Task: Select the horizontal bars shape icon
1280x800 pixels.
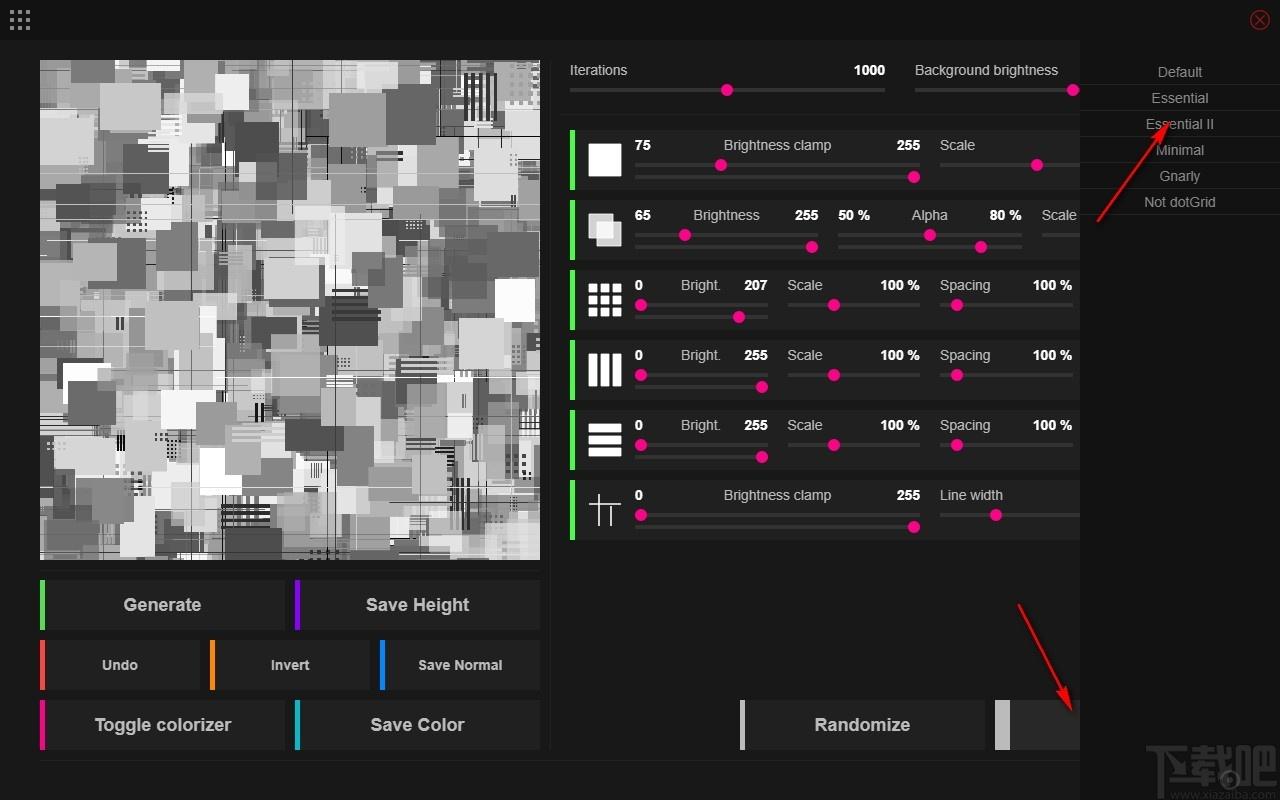Action: tap(605, 440)
